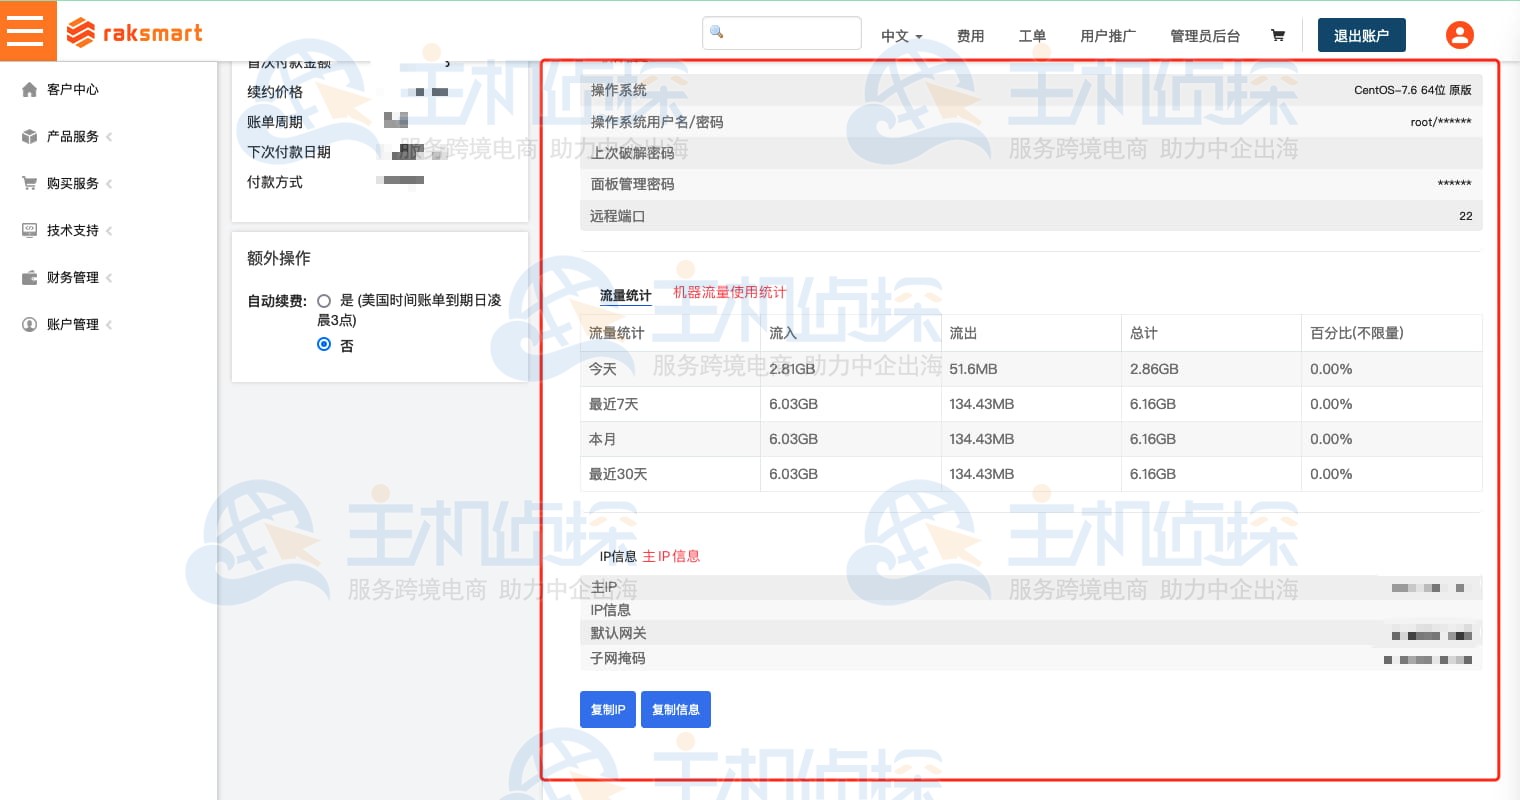Open the shopping cart icon

tap(1277, 35)
